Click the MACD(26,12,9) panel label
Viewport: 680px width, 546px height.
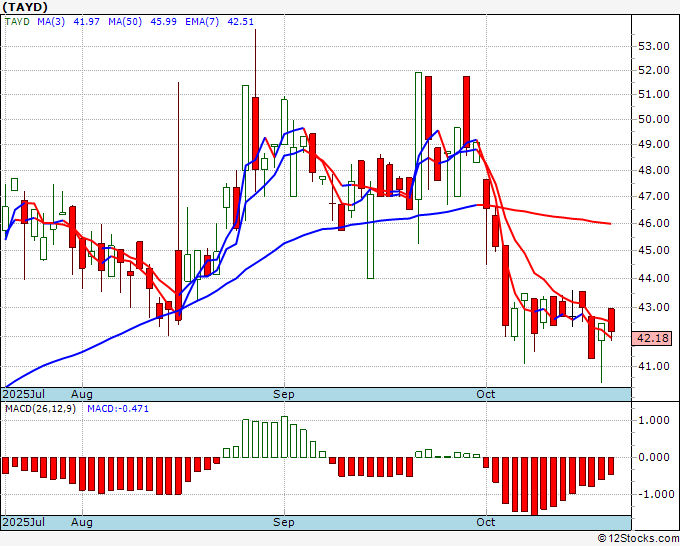(x=40, y=409)
